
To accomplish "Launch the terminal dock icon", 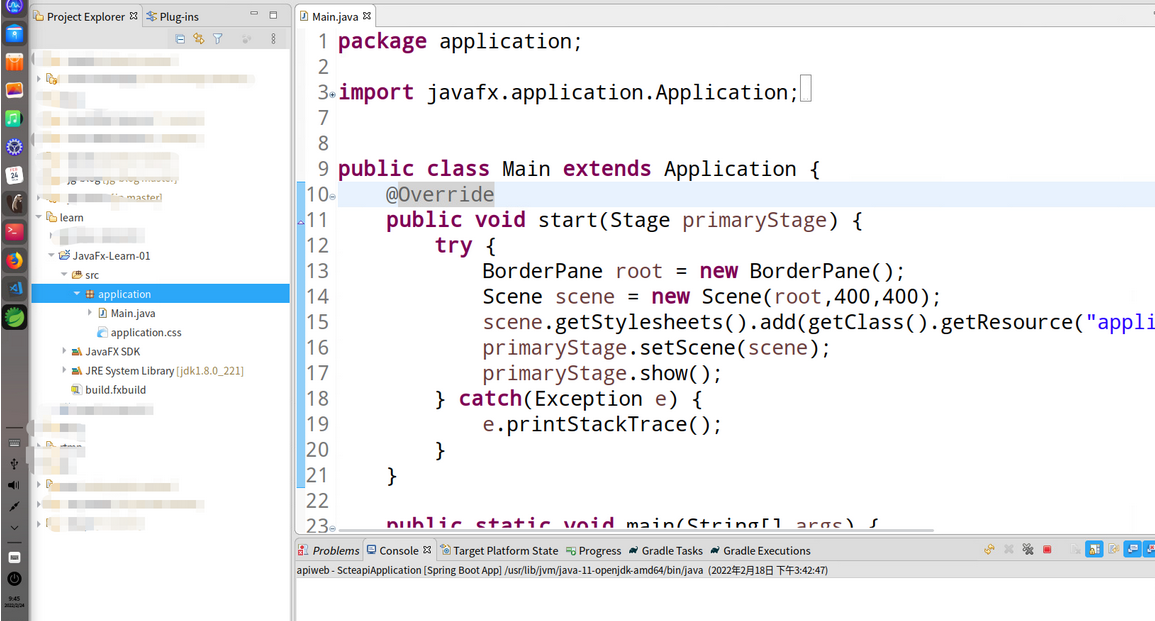I will click(x=14, y=231).
